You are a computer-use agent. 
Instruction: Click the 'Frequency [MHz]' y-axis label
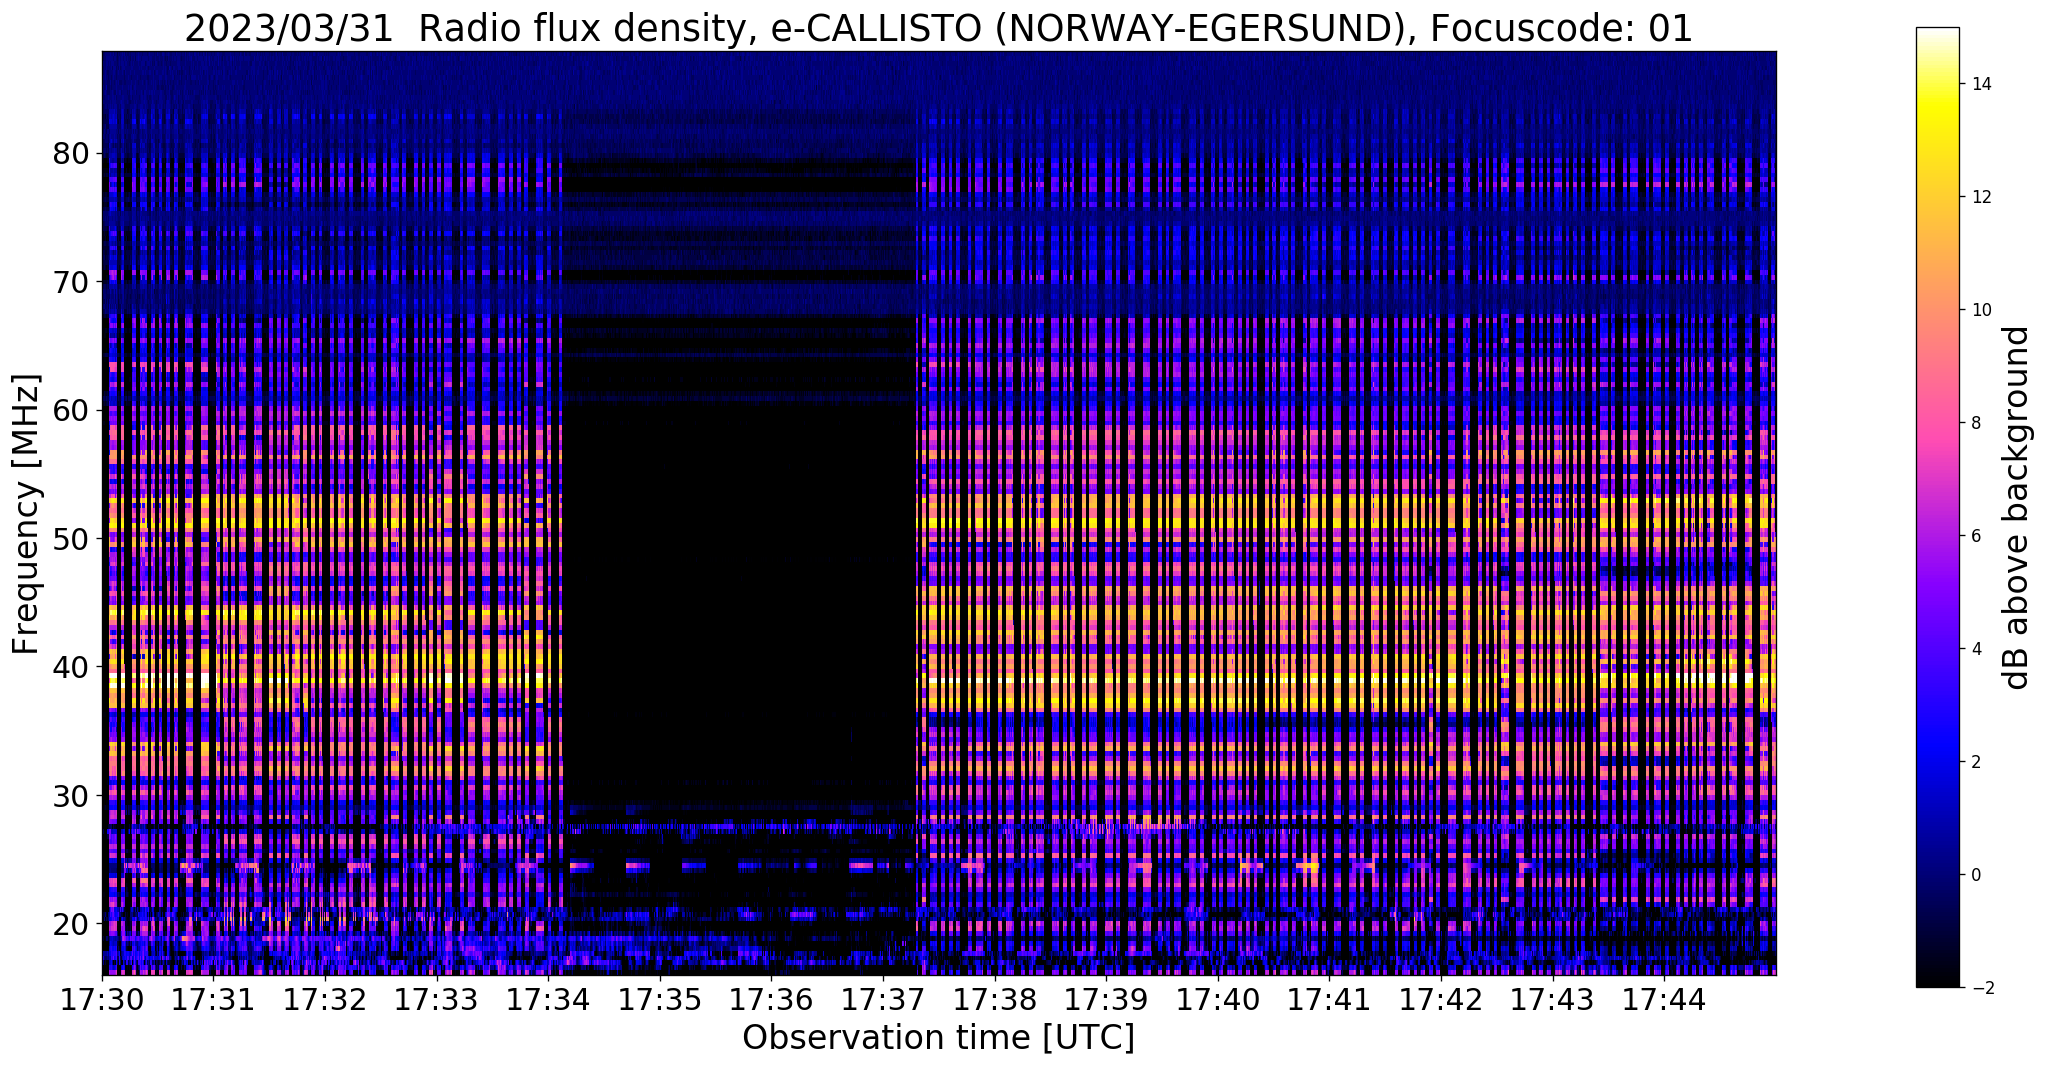tap(26, 514)
